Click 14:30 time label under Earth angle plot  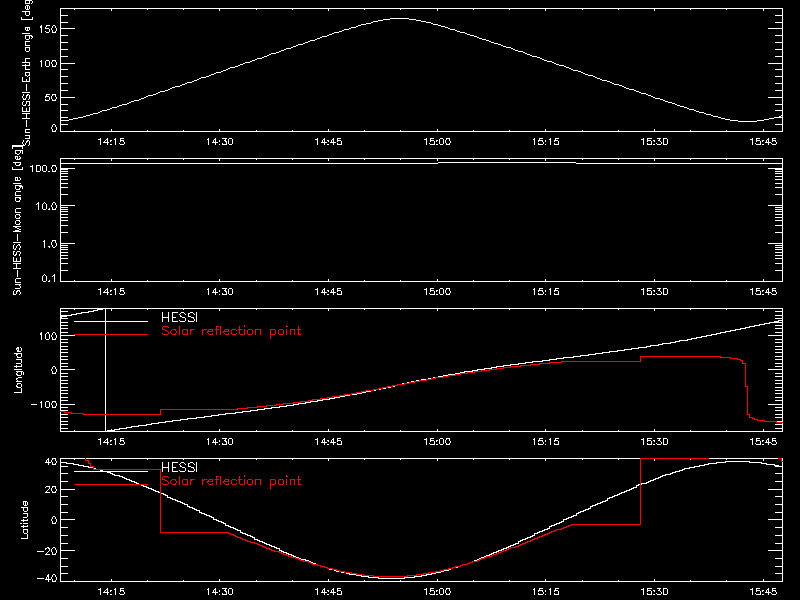pos(220,141)
